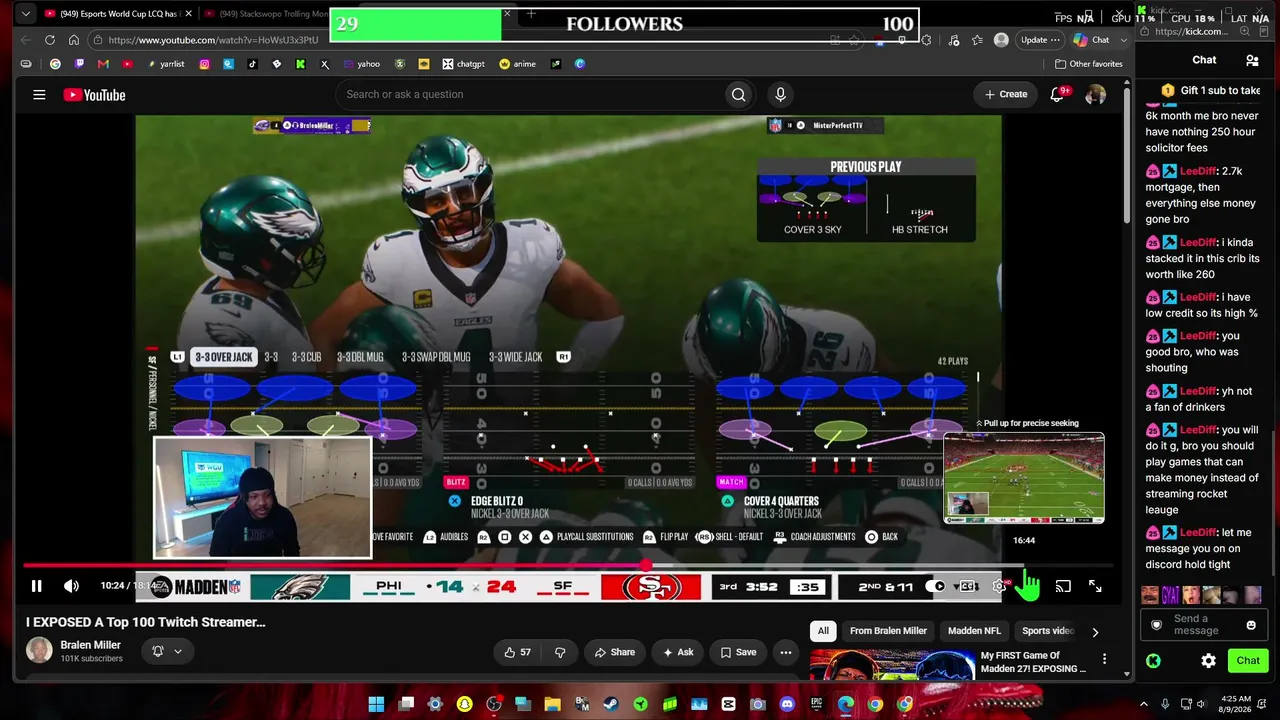Toggle subtitles closed captions in the player
The width and height of the screenshot is (1280, 720).
pyautogui.click(x=968, y=586)
